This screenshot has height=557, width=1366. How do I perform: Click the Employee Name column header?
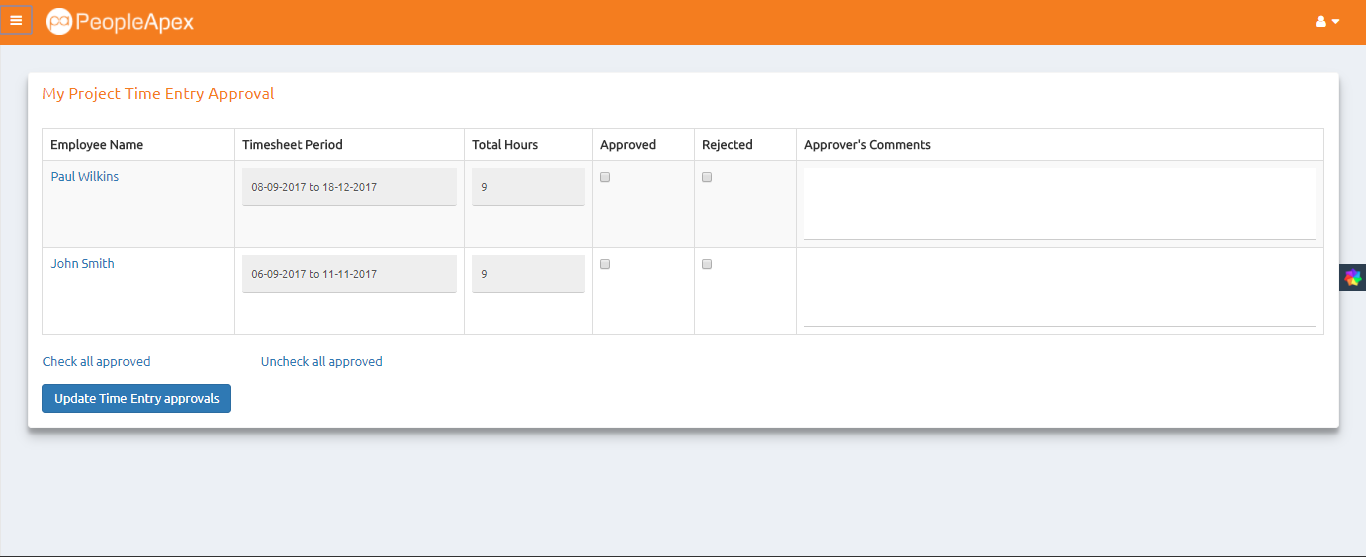point(97,145)
